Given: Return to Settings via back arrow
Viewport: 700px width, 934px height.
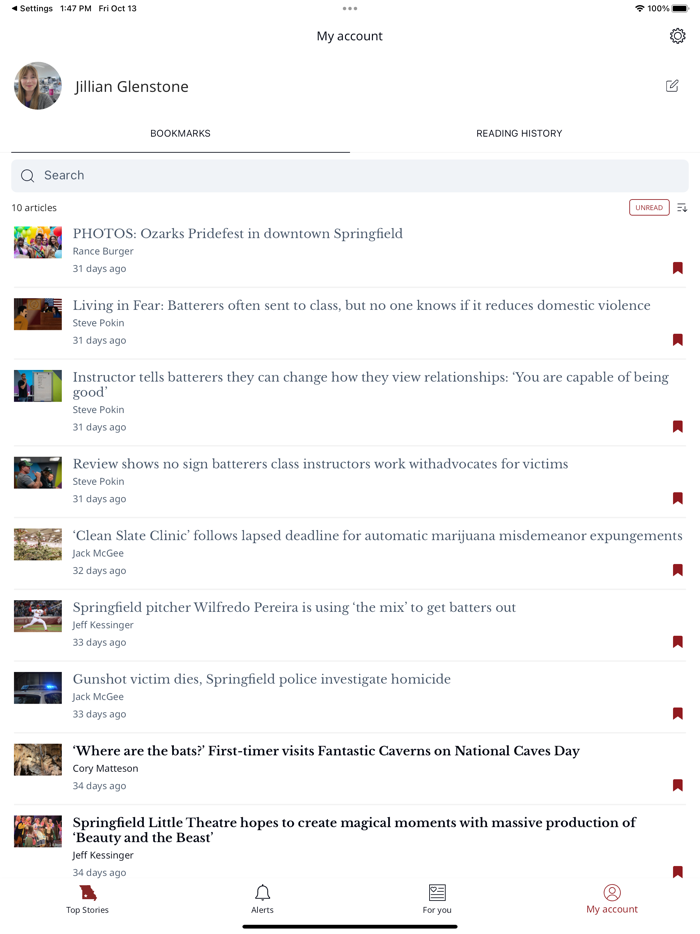Looking at the screenshot, I should [32, 8].
